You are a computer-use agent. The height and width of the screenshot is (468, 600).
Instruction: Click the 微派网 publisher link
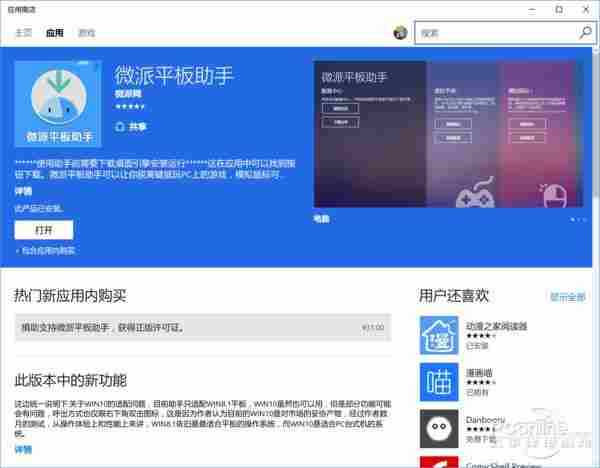(126, 93)
